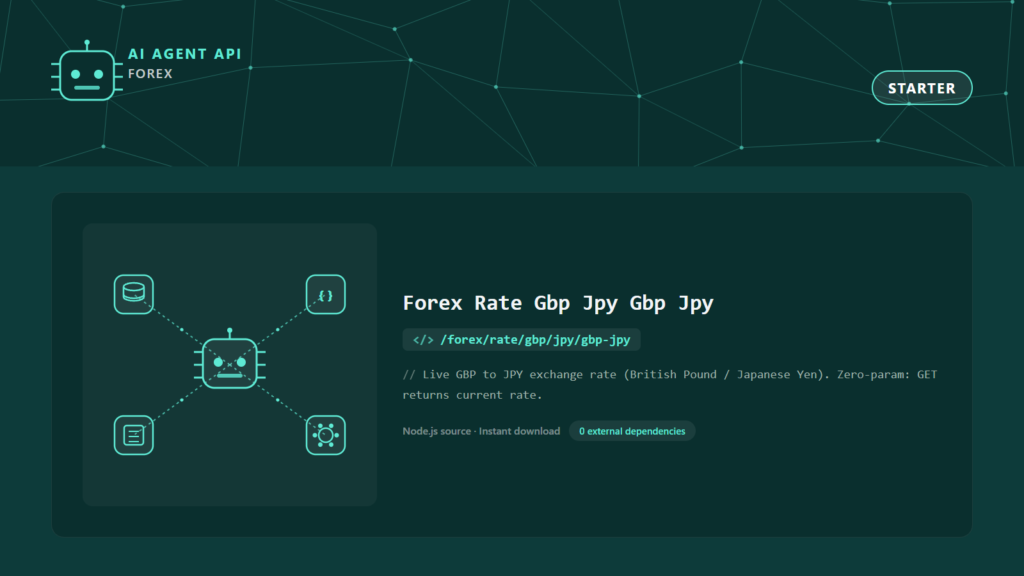The image size is (1024, 576).
Task: Click the document list icon in the illustration
Action: [x=134, y=435]
